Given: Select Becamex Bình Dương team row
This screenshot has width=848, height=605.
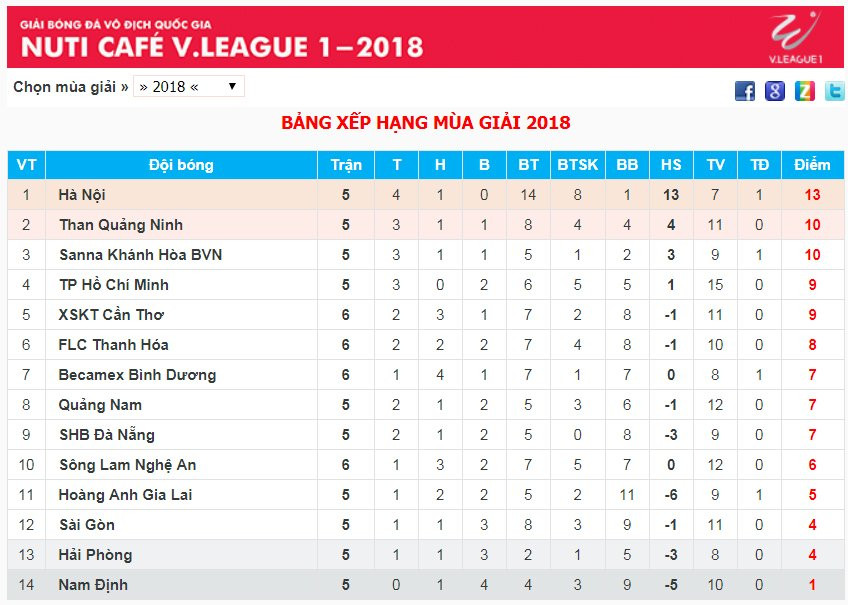Looking at the screenshot, I should click(137, 375).
